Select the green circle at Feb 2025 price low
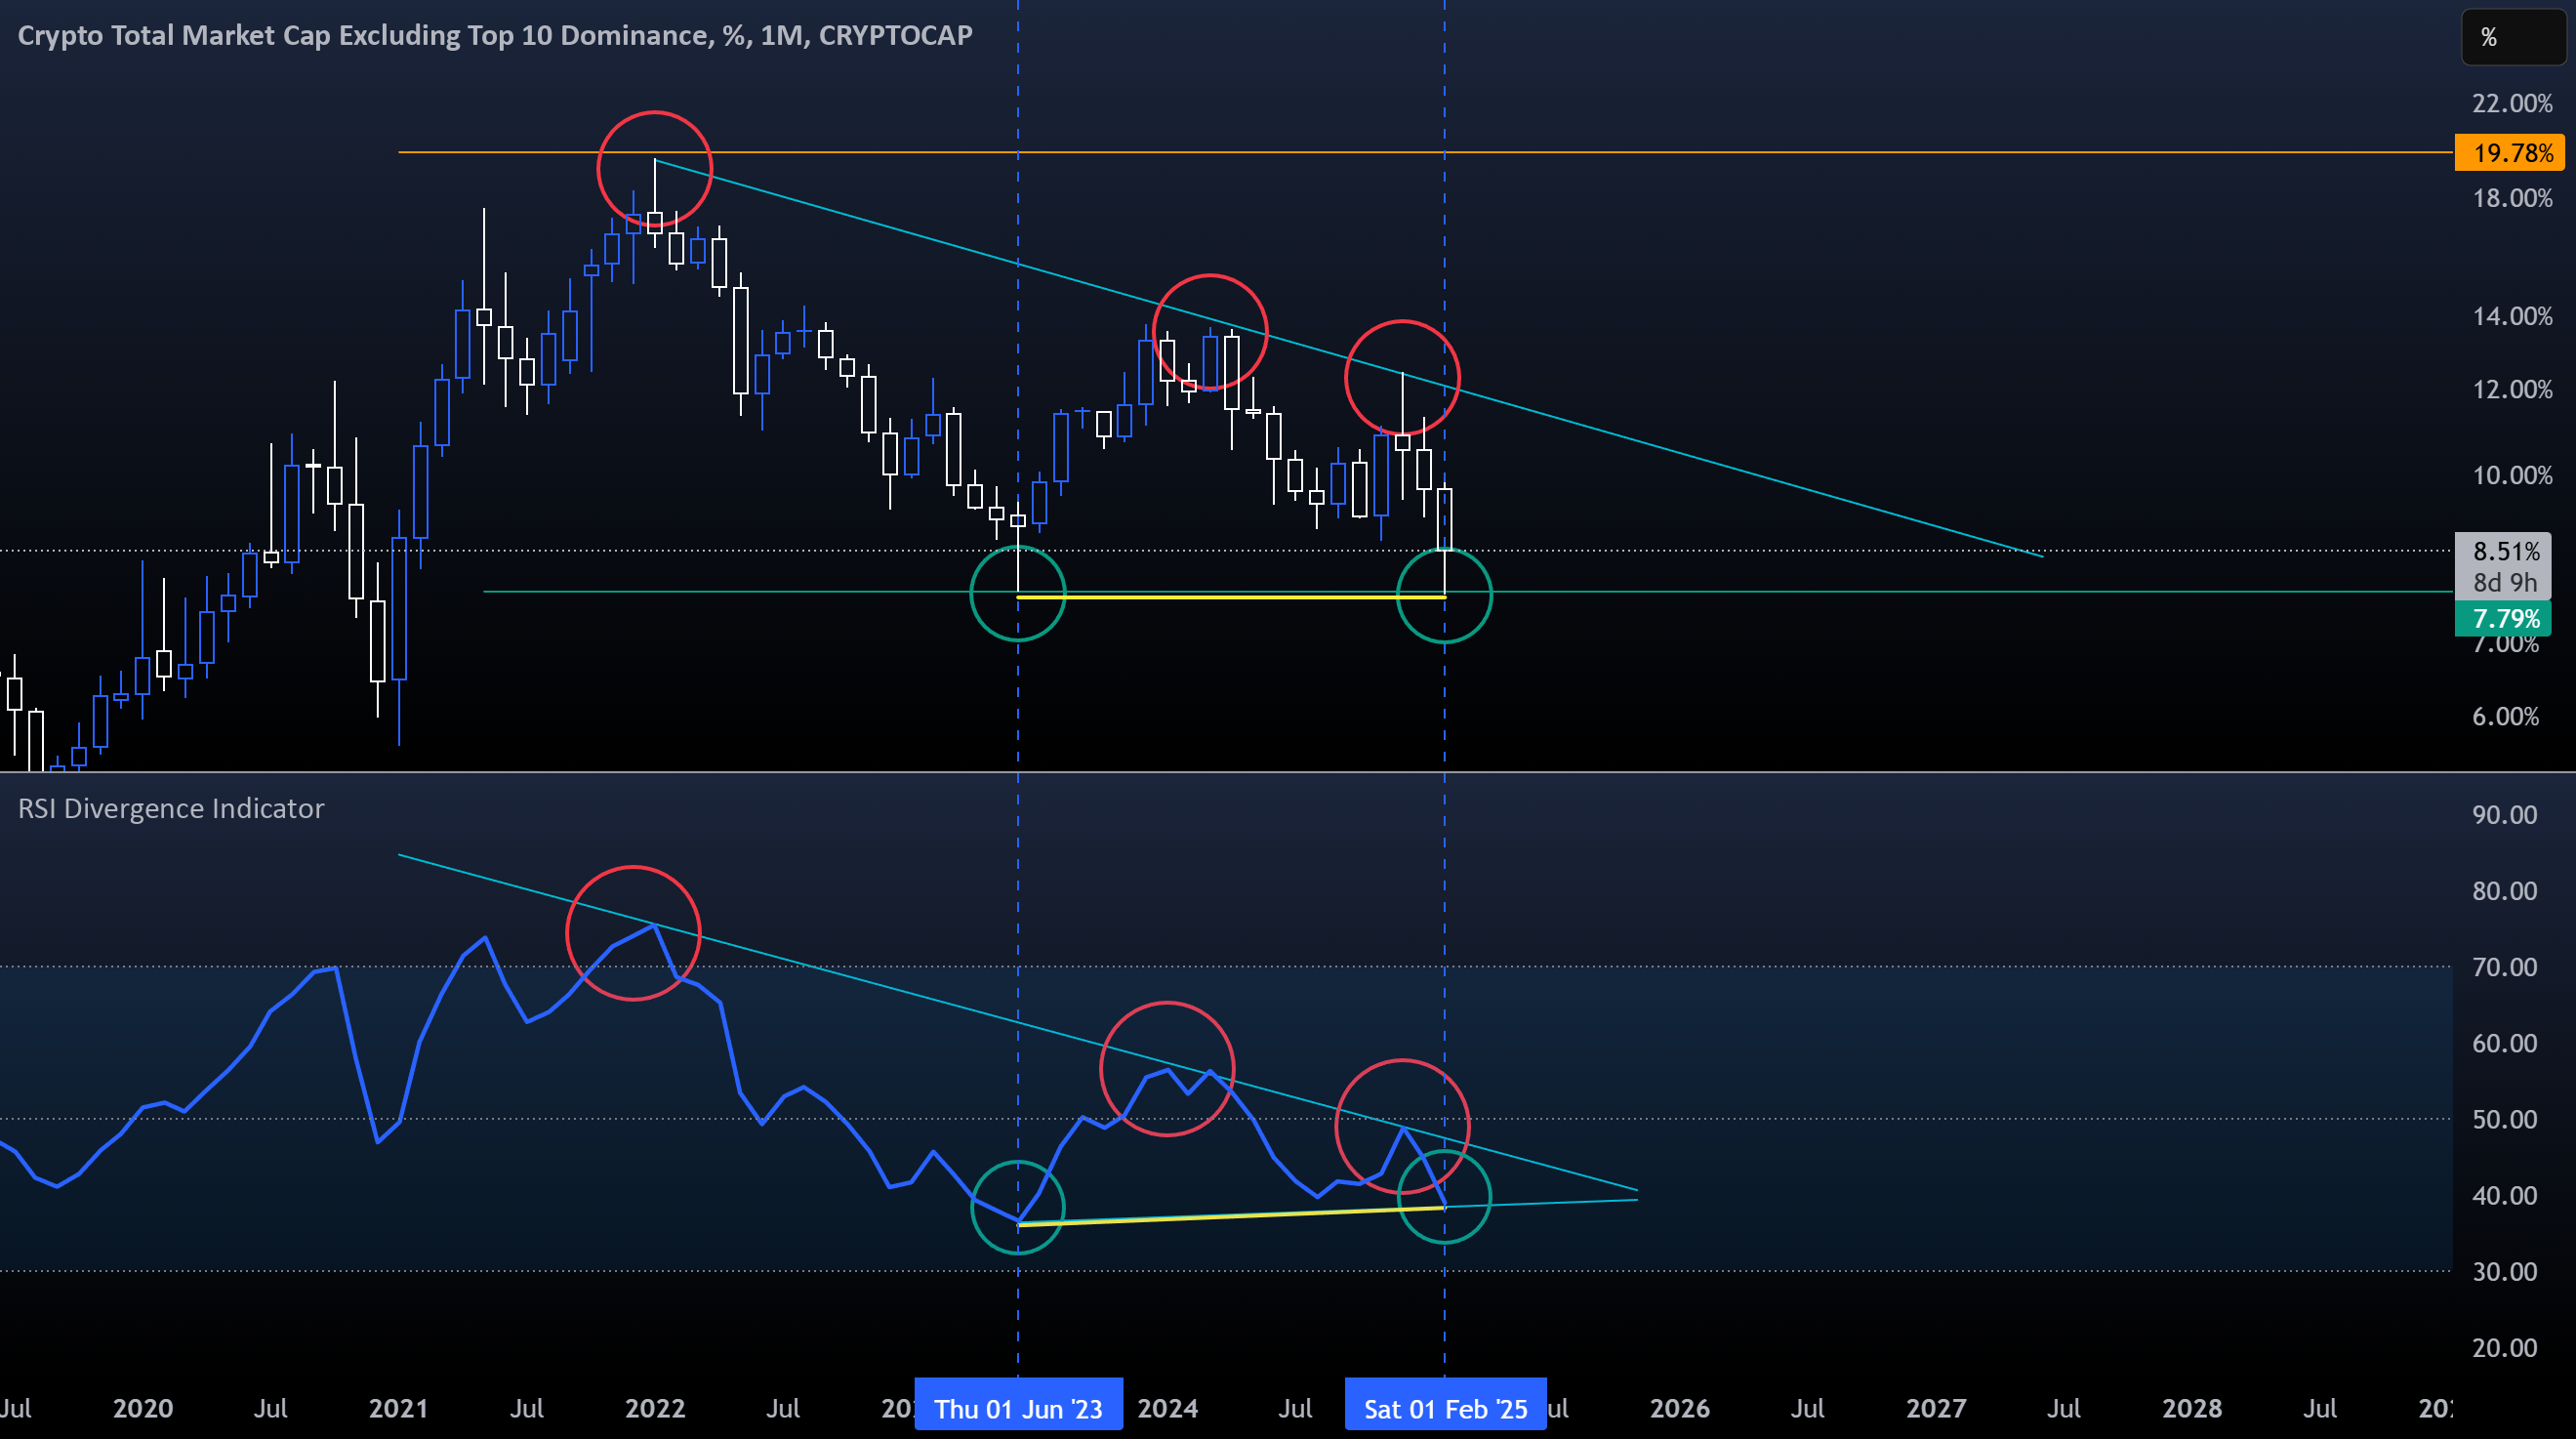 tap(1444, 595)
